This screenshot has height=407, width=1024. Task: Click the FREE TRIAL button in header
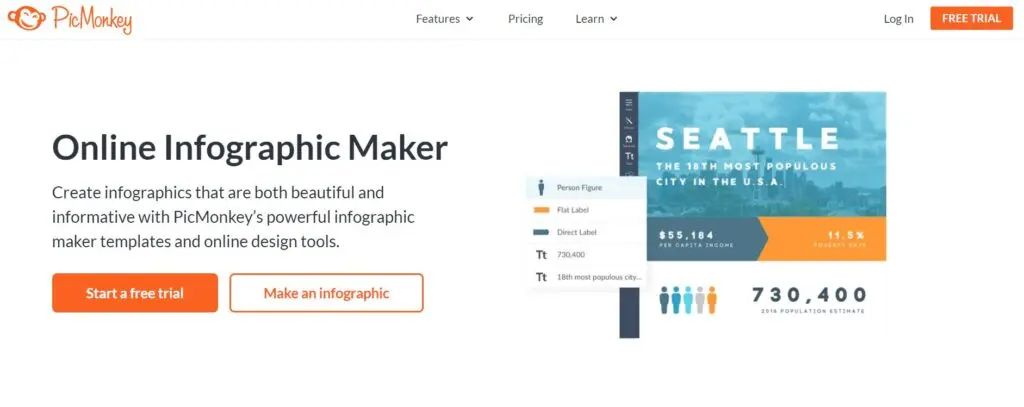(971, 18)
